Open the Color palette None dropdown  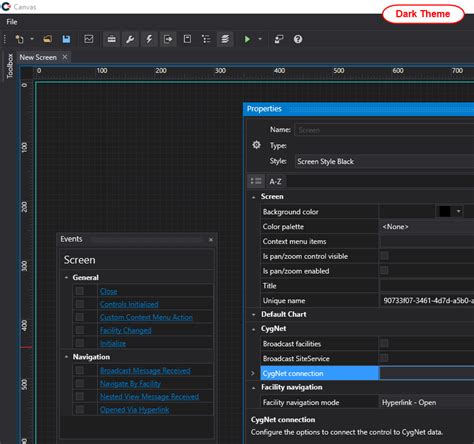[427, 227]
